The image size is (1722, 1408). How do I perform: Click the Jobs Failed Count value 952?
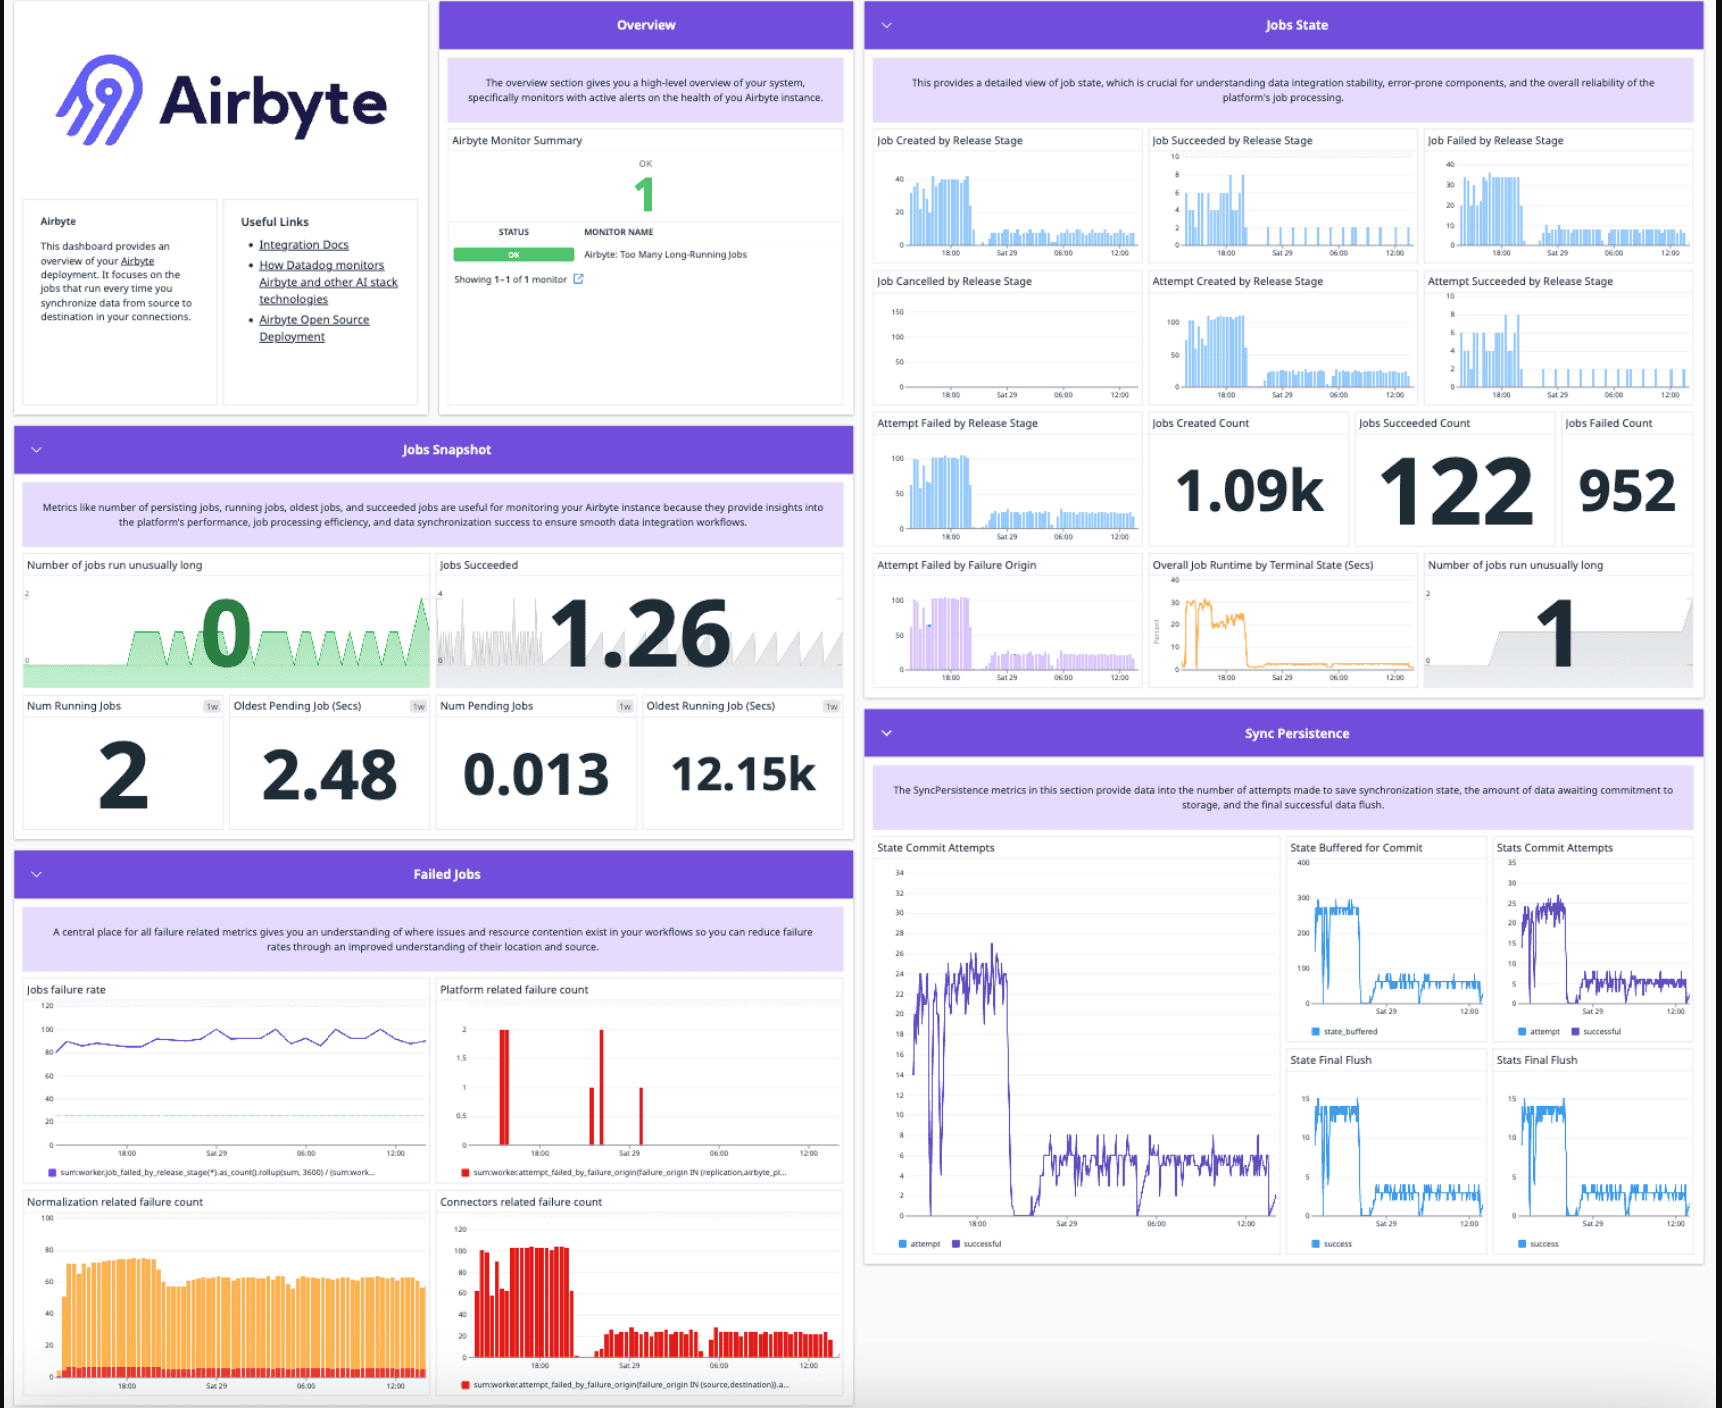1626,491
